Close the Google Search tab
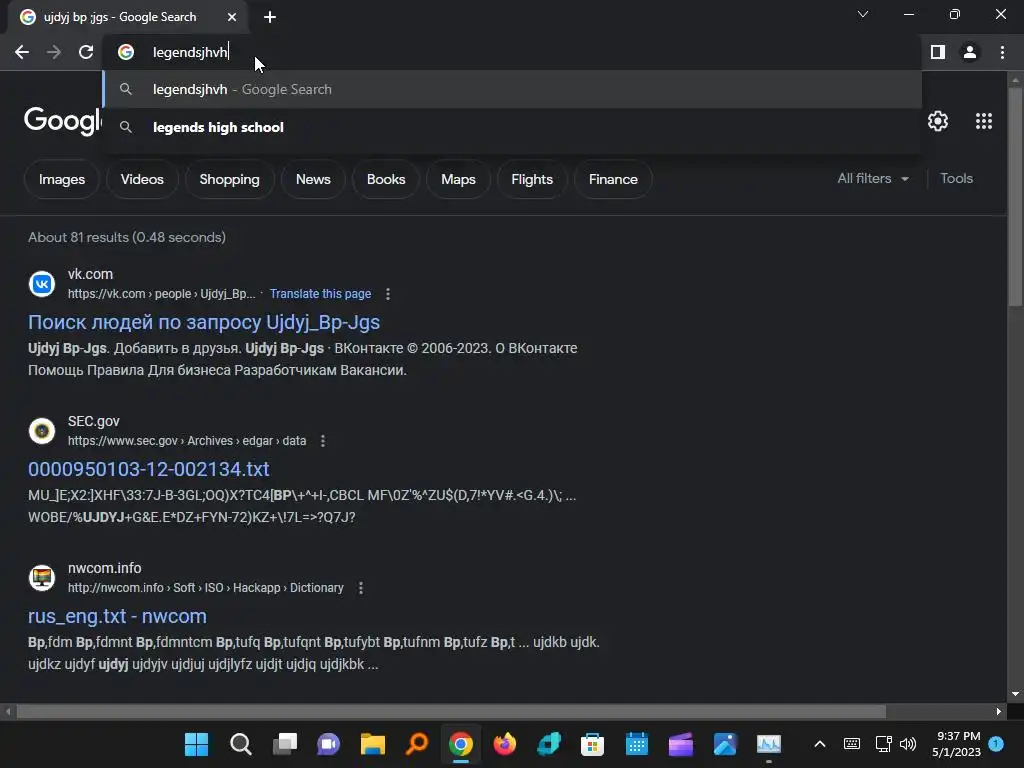The image size is (1024, 768). tap(232, 17)
